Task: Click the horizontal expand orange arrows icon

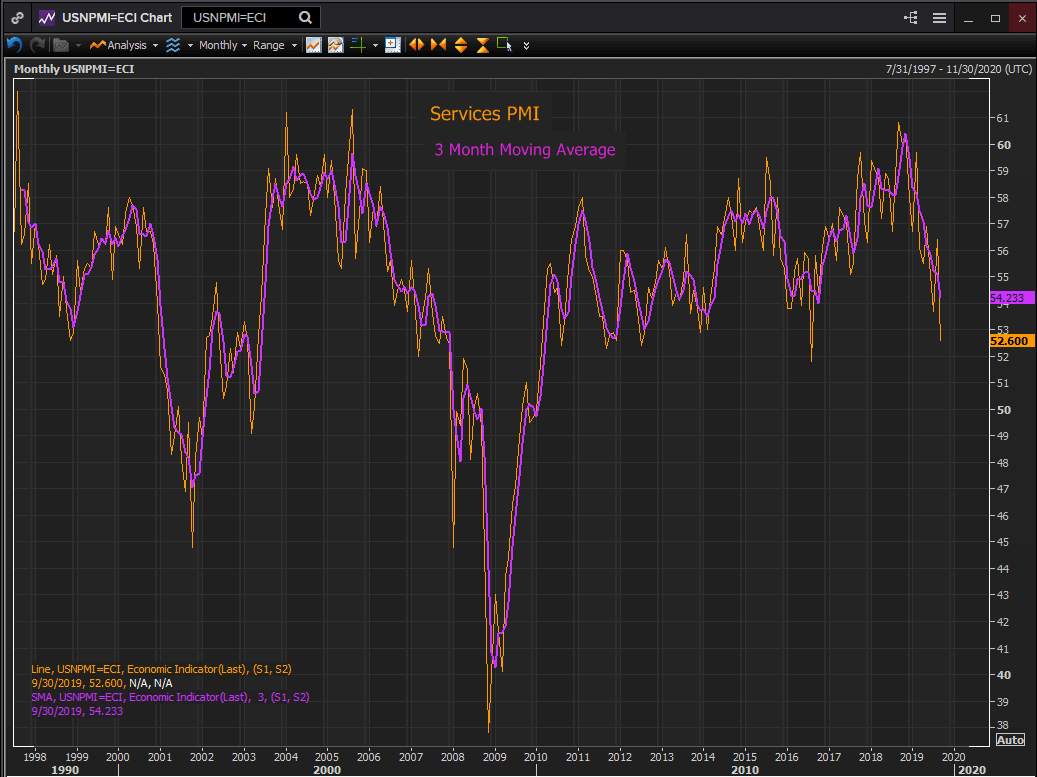Action: click(x=416, y=45)
